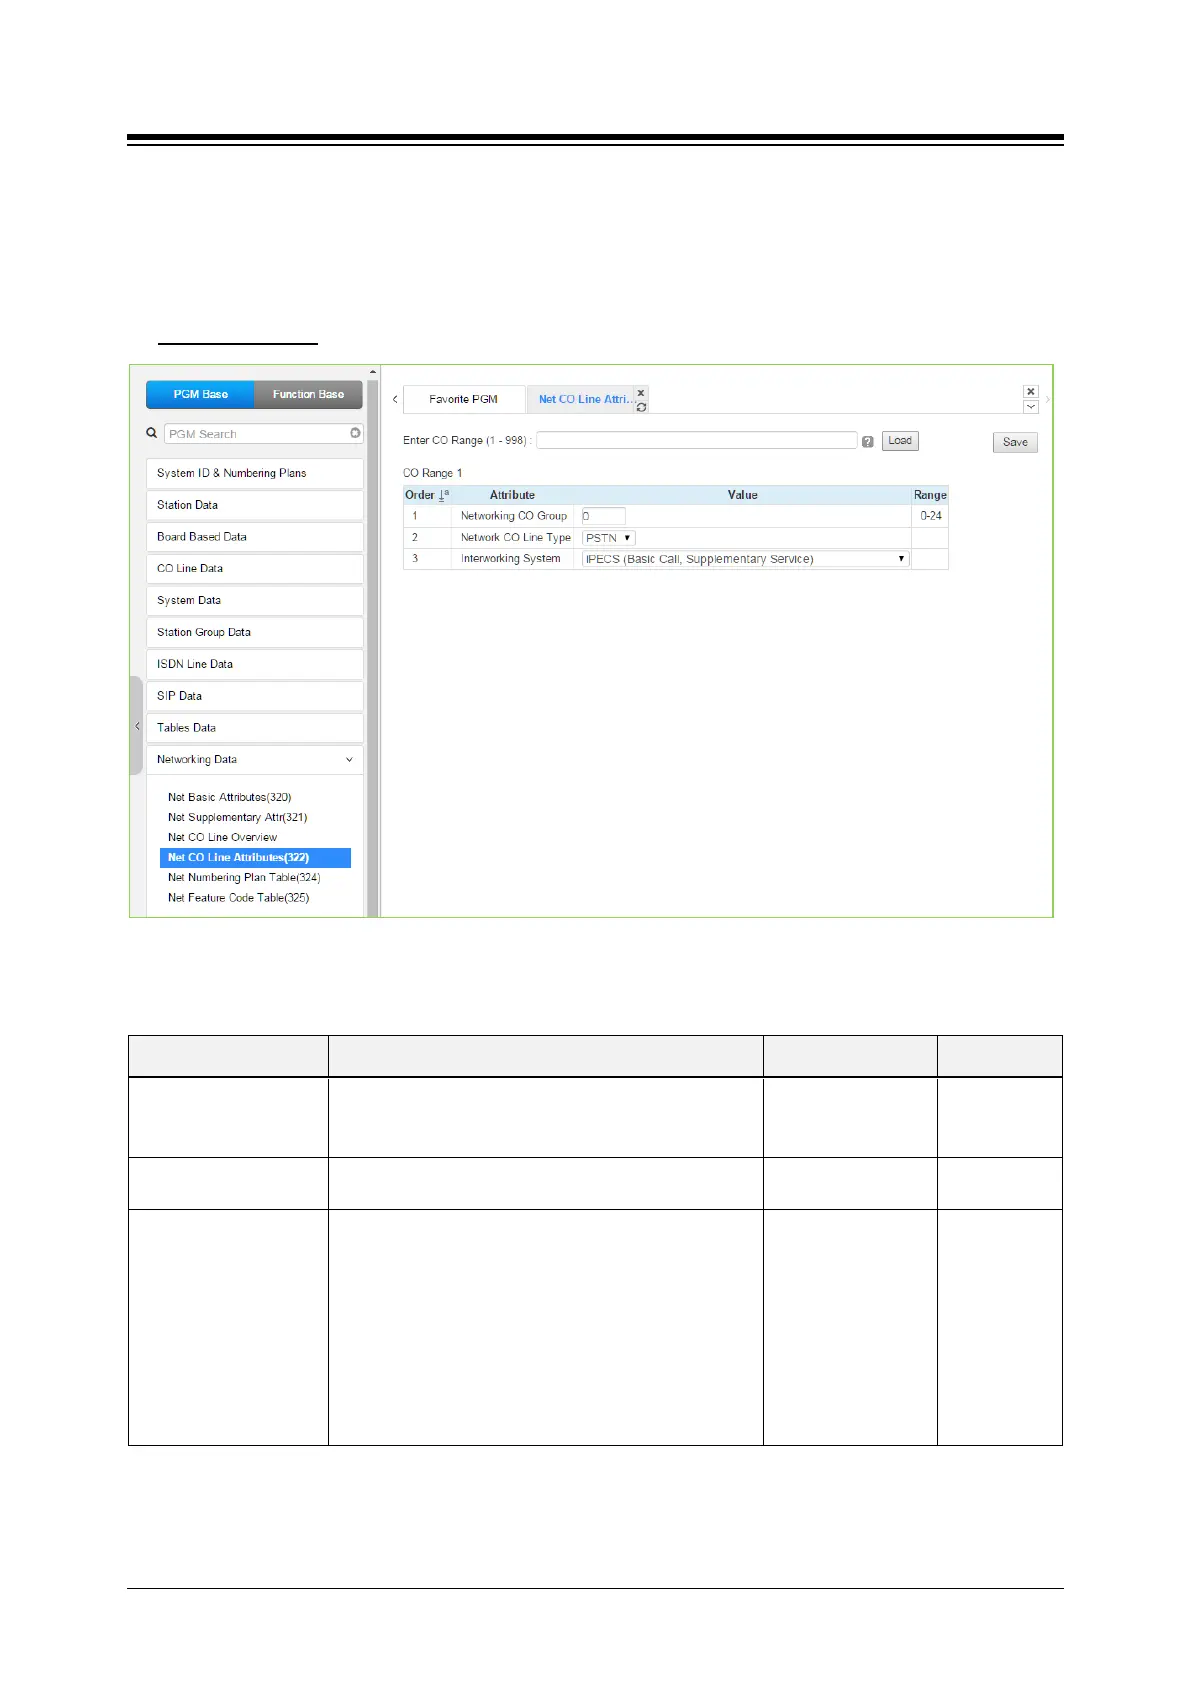1191x1684 pixels.
Task: Open Net CO Line Overview
Action: click(x=222, y=837)
